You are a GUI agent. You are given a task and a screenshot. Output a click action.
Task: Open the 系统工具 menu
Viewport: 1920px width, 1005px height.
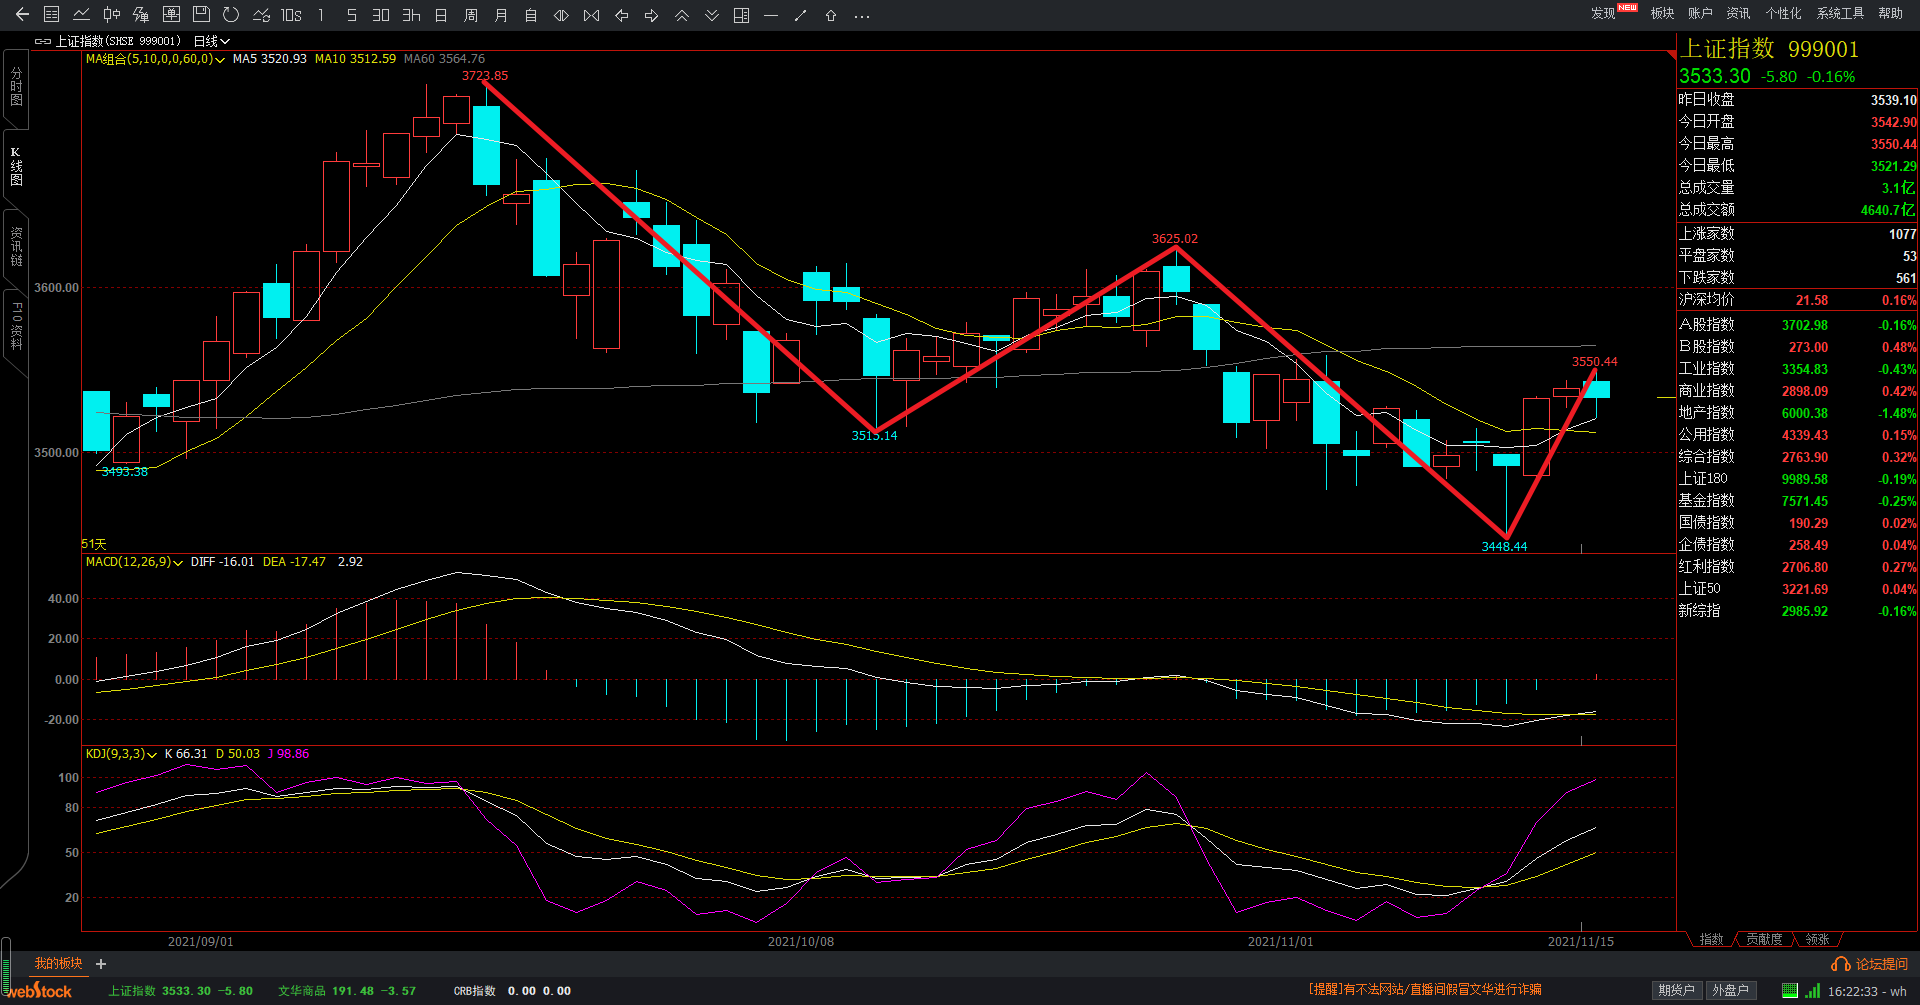coord(1840,13)
